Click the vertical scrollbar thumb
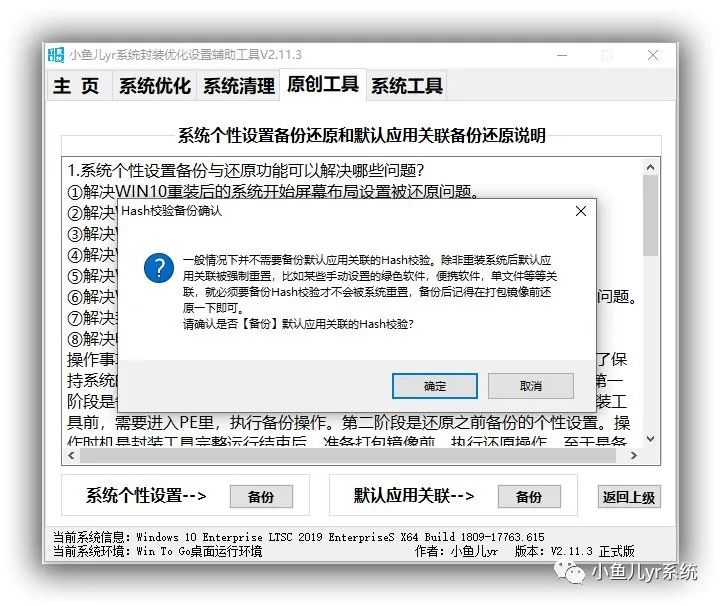The width and height of the screenshot is (721, 606). [650, 215]
